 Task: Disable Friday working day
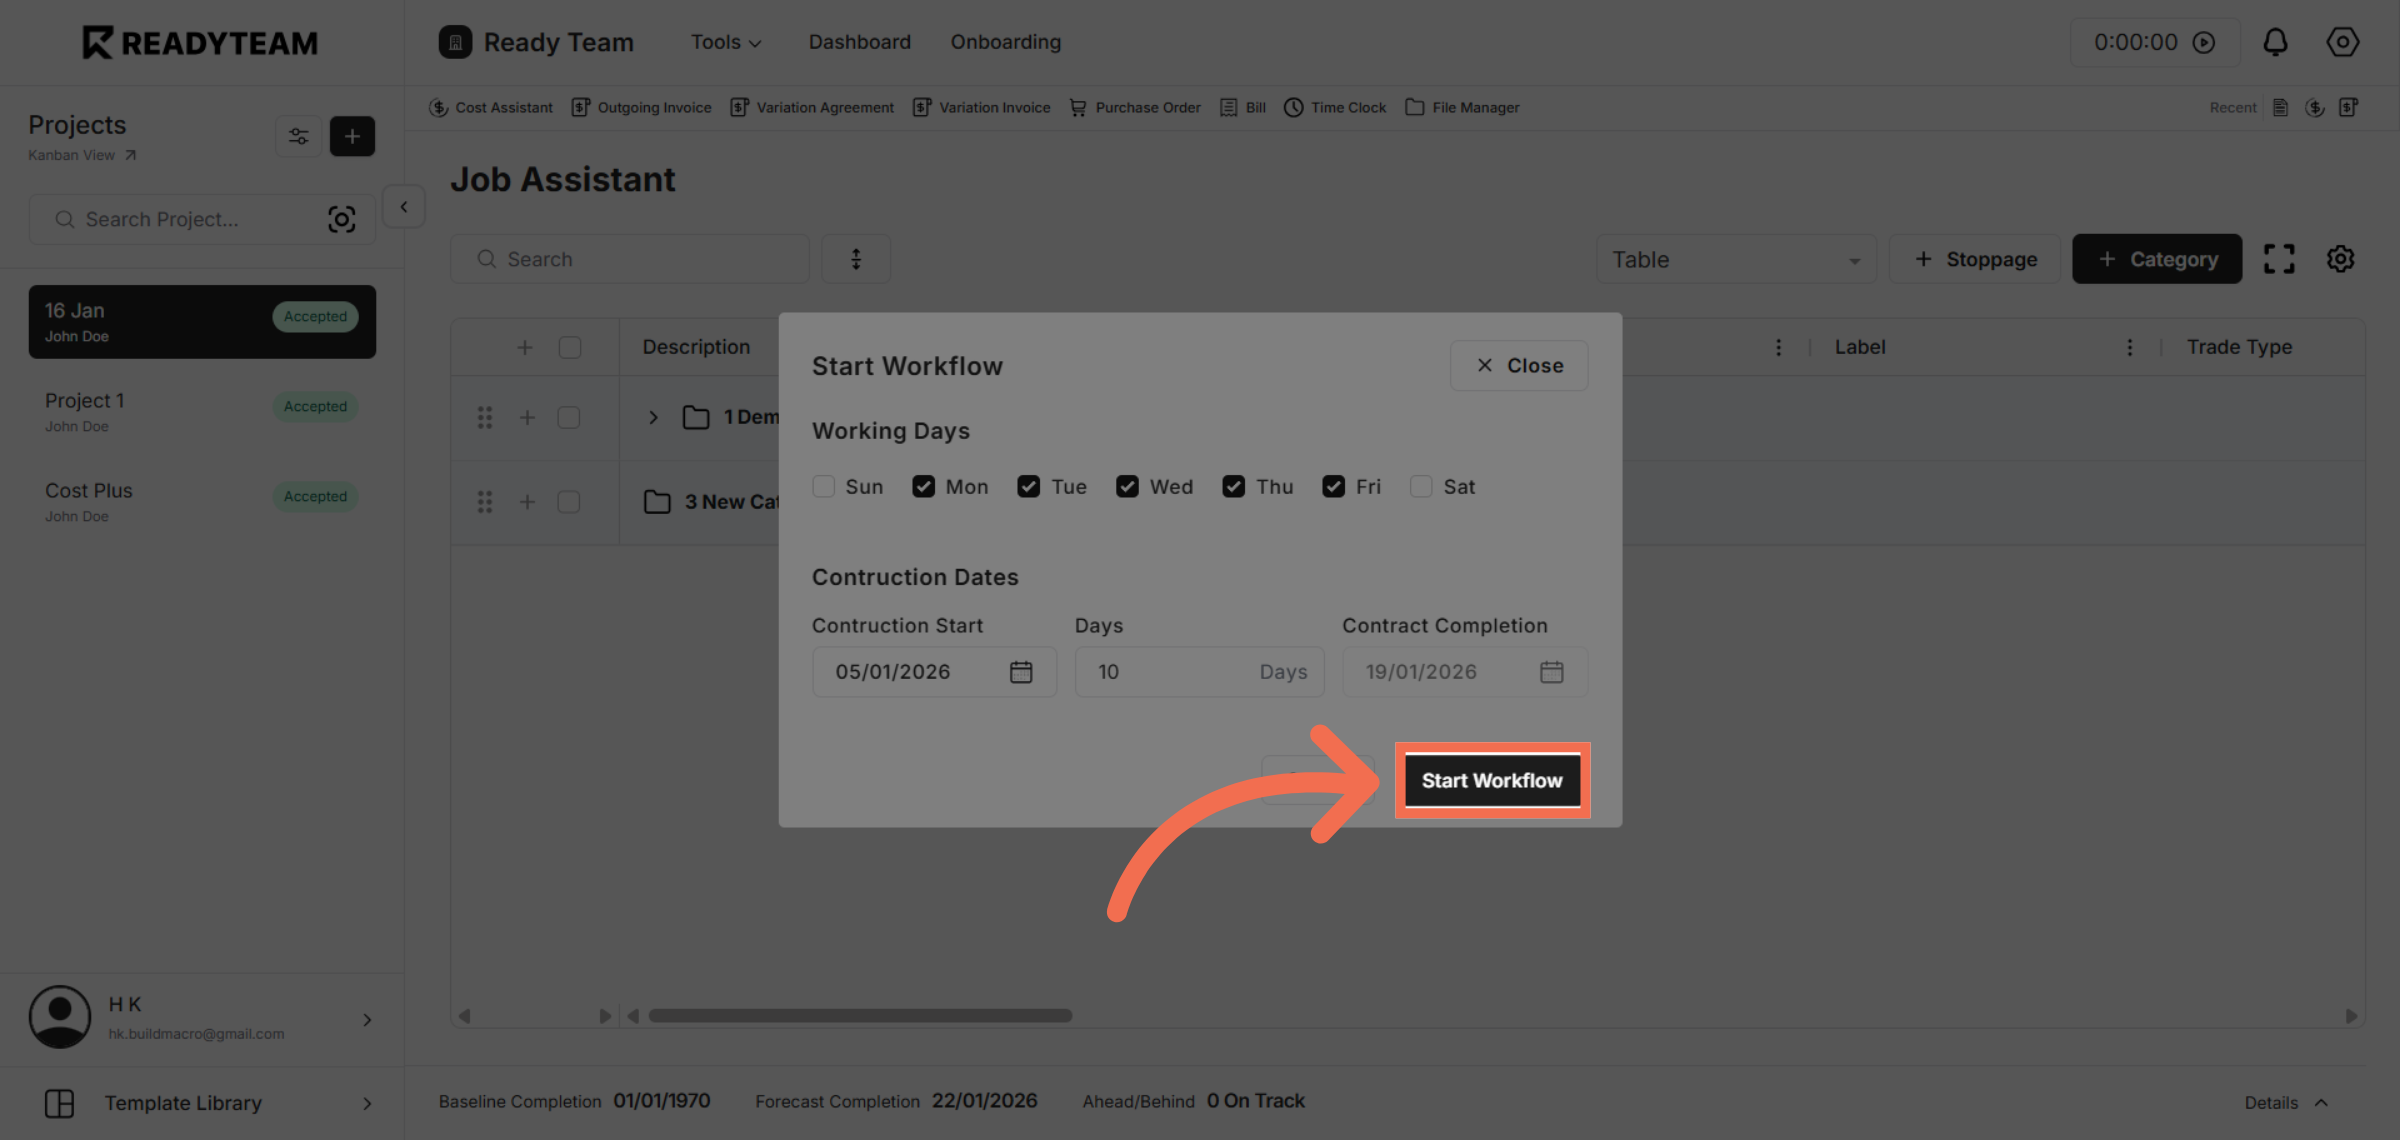point(1333,486)
